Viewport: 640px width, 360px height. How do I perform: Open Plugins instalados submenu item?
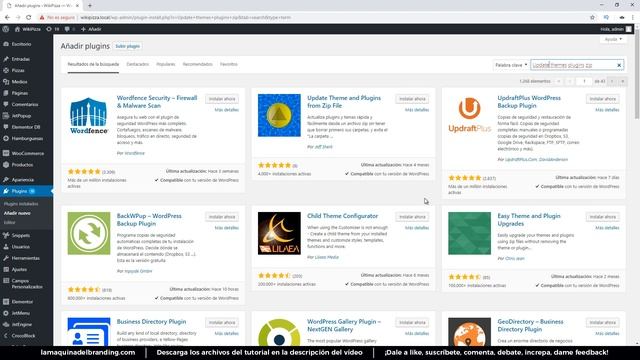pos(21,204)
